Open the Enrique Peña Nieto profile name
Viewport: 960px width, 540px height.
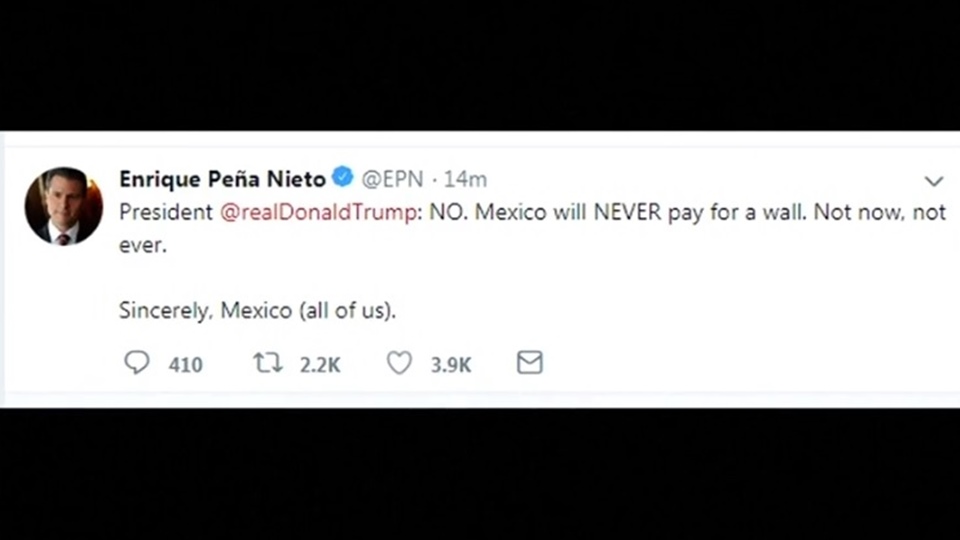(x=222, y=180)
